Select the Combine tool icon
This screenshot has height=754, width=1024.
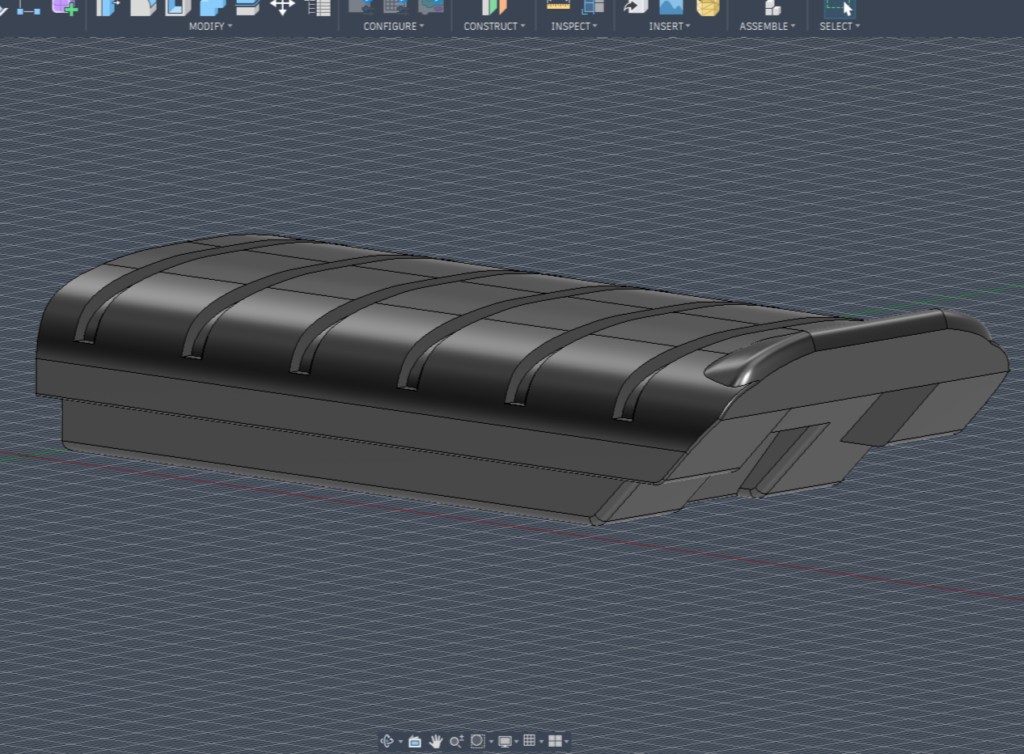(x=212, y=7)
